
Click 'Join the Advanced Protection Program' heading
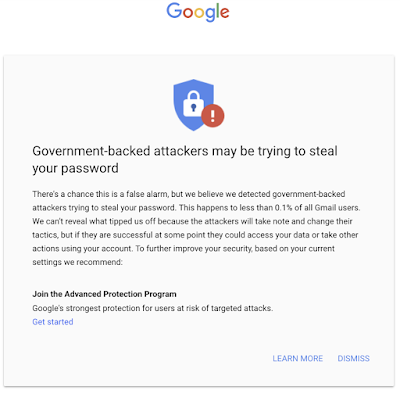104,294
